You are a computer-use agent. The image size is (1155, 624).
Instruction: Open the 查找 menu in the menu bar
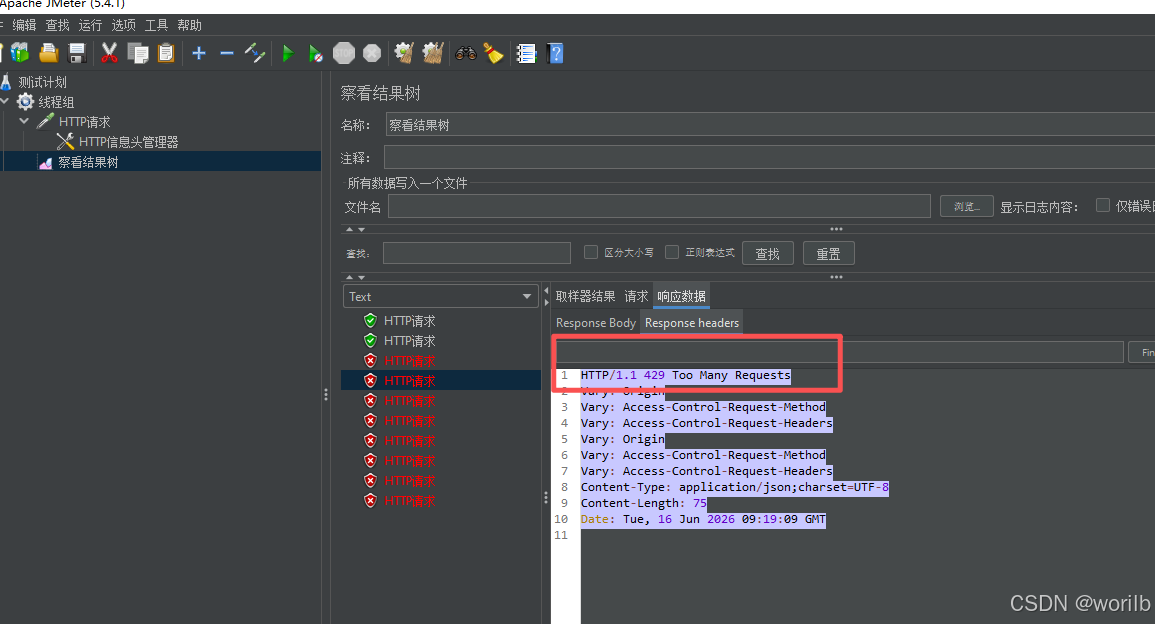click(x=57, y=25)
